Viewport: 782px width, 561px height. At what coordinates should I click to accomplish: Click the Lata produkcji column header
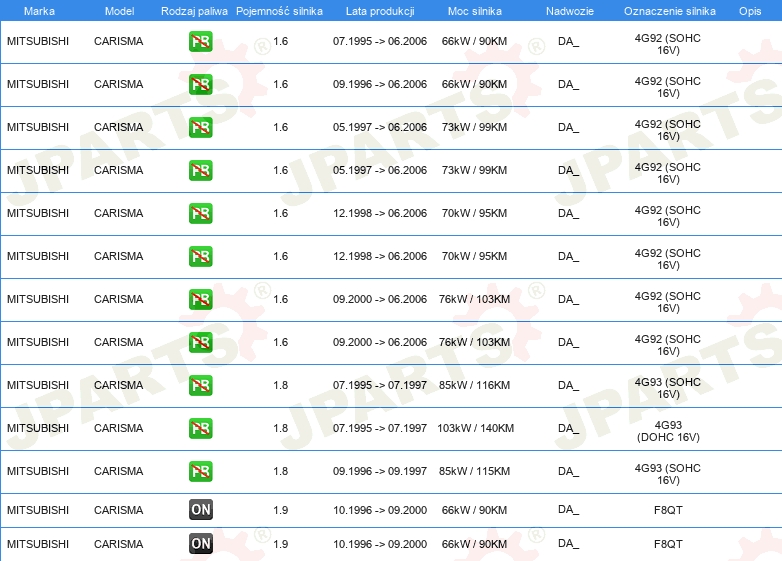(x=380, y=11)
